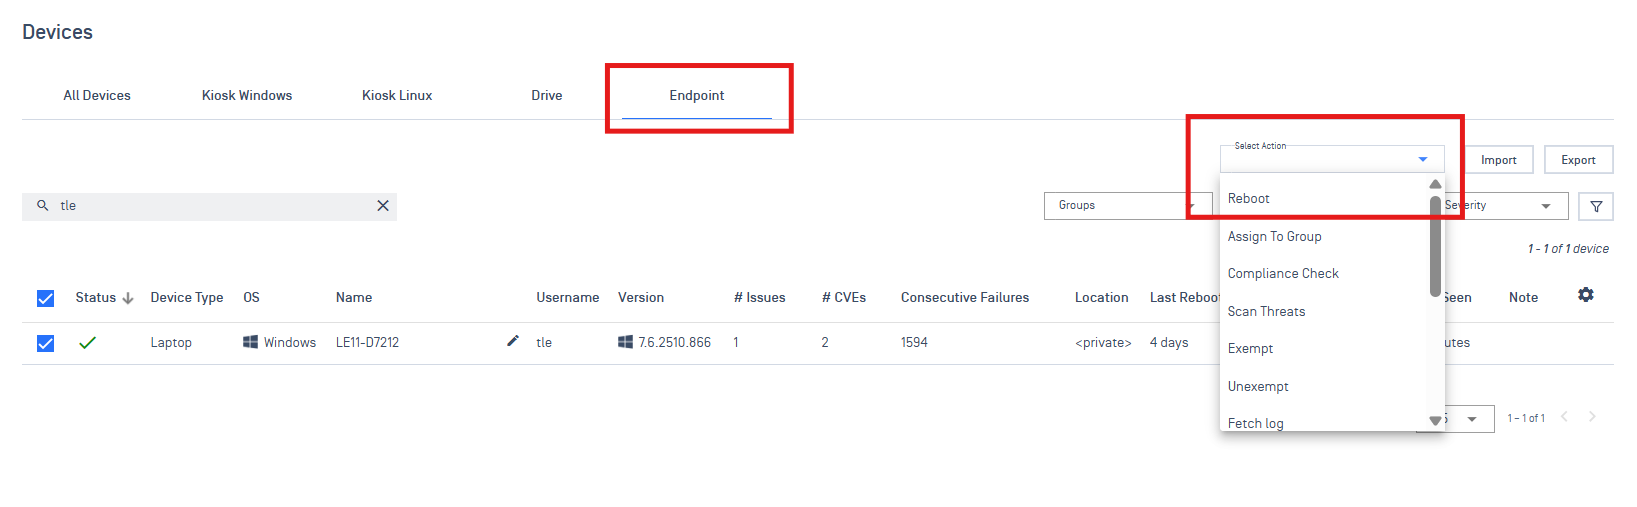Click last reboot 4 days cell
The height and width of the screenshot is (507, 1637).
[1169, 343]
